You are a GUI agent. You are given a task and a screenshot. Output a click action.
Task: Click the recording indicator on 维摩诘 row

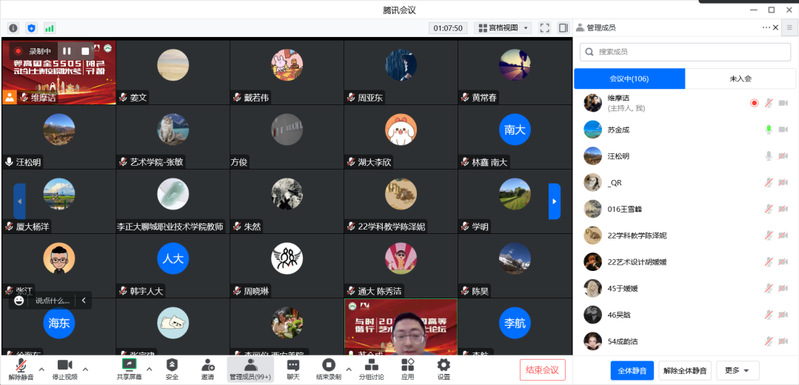pyautogui.click(x=754, y=103)
